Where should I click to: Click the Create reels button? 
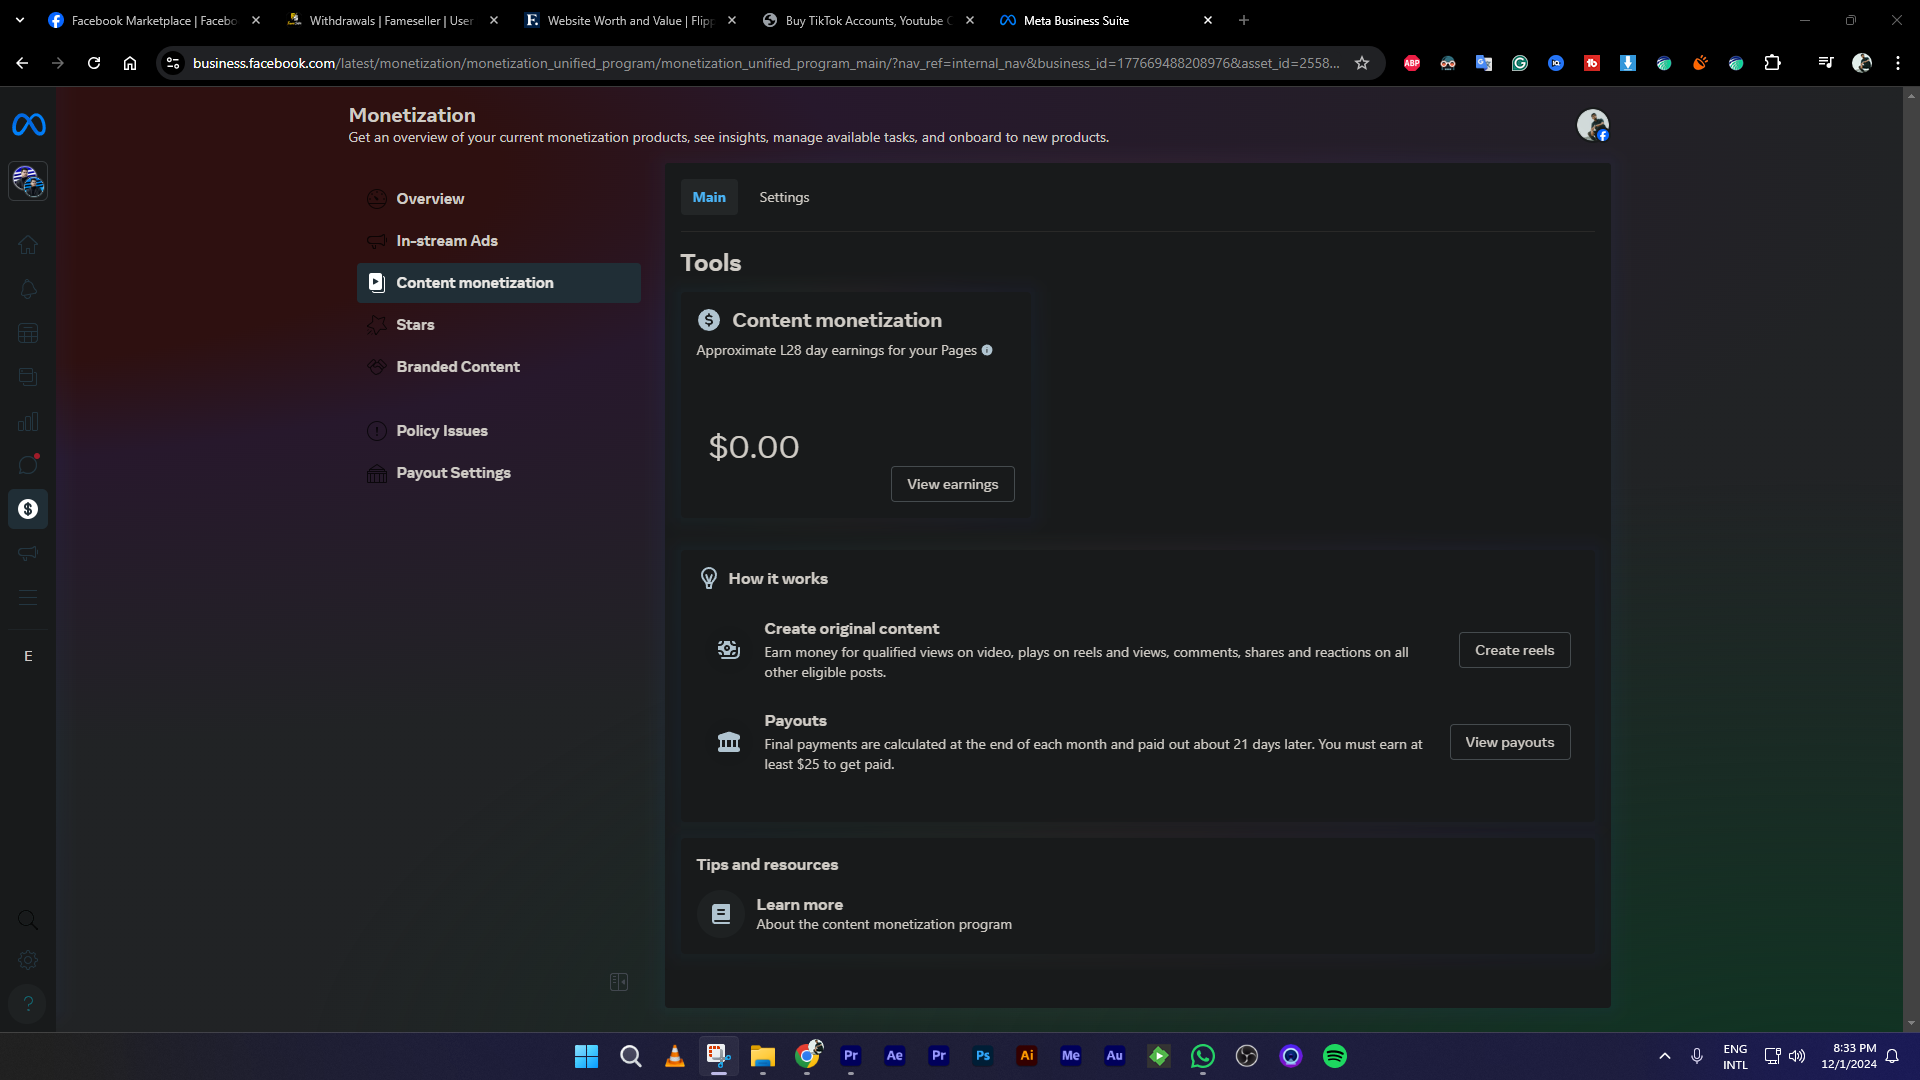point(1514,650)
